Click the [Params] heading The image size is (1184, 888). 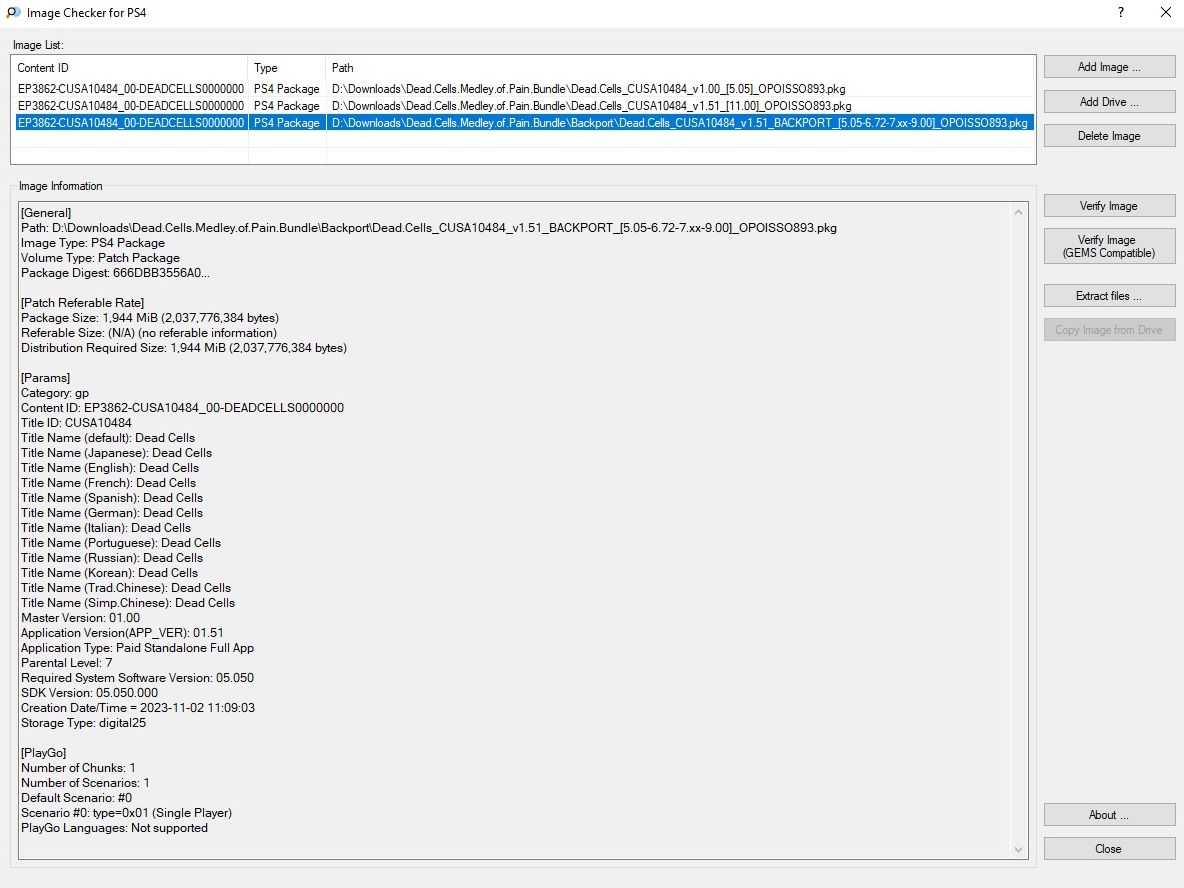45,378
